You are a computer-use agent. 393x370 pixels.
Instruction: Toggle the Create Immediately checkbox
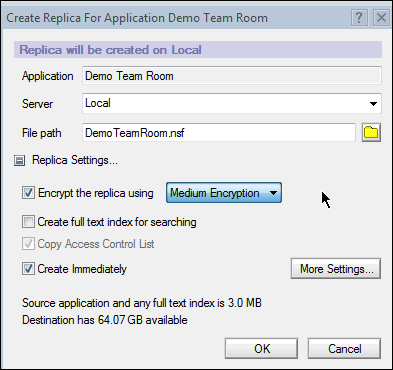(28, 269)
